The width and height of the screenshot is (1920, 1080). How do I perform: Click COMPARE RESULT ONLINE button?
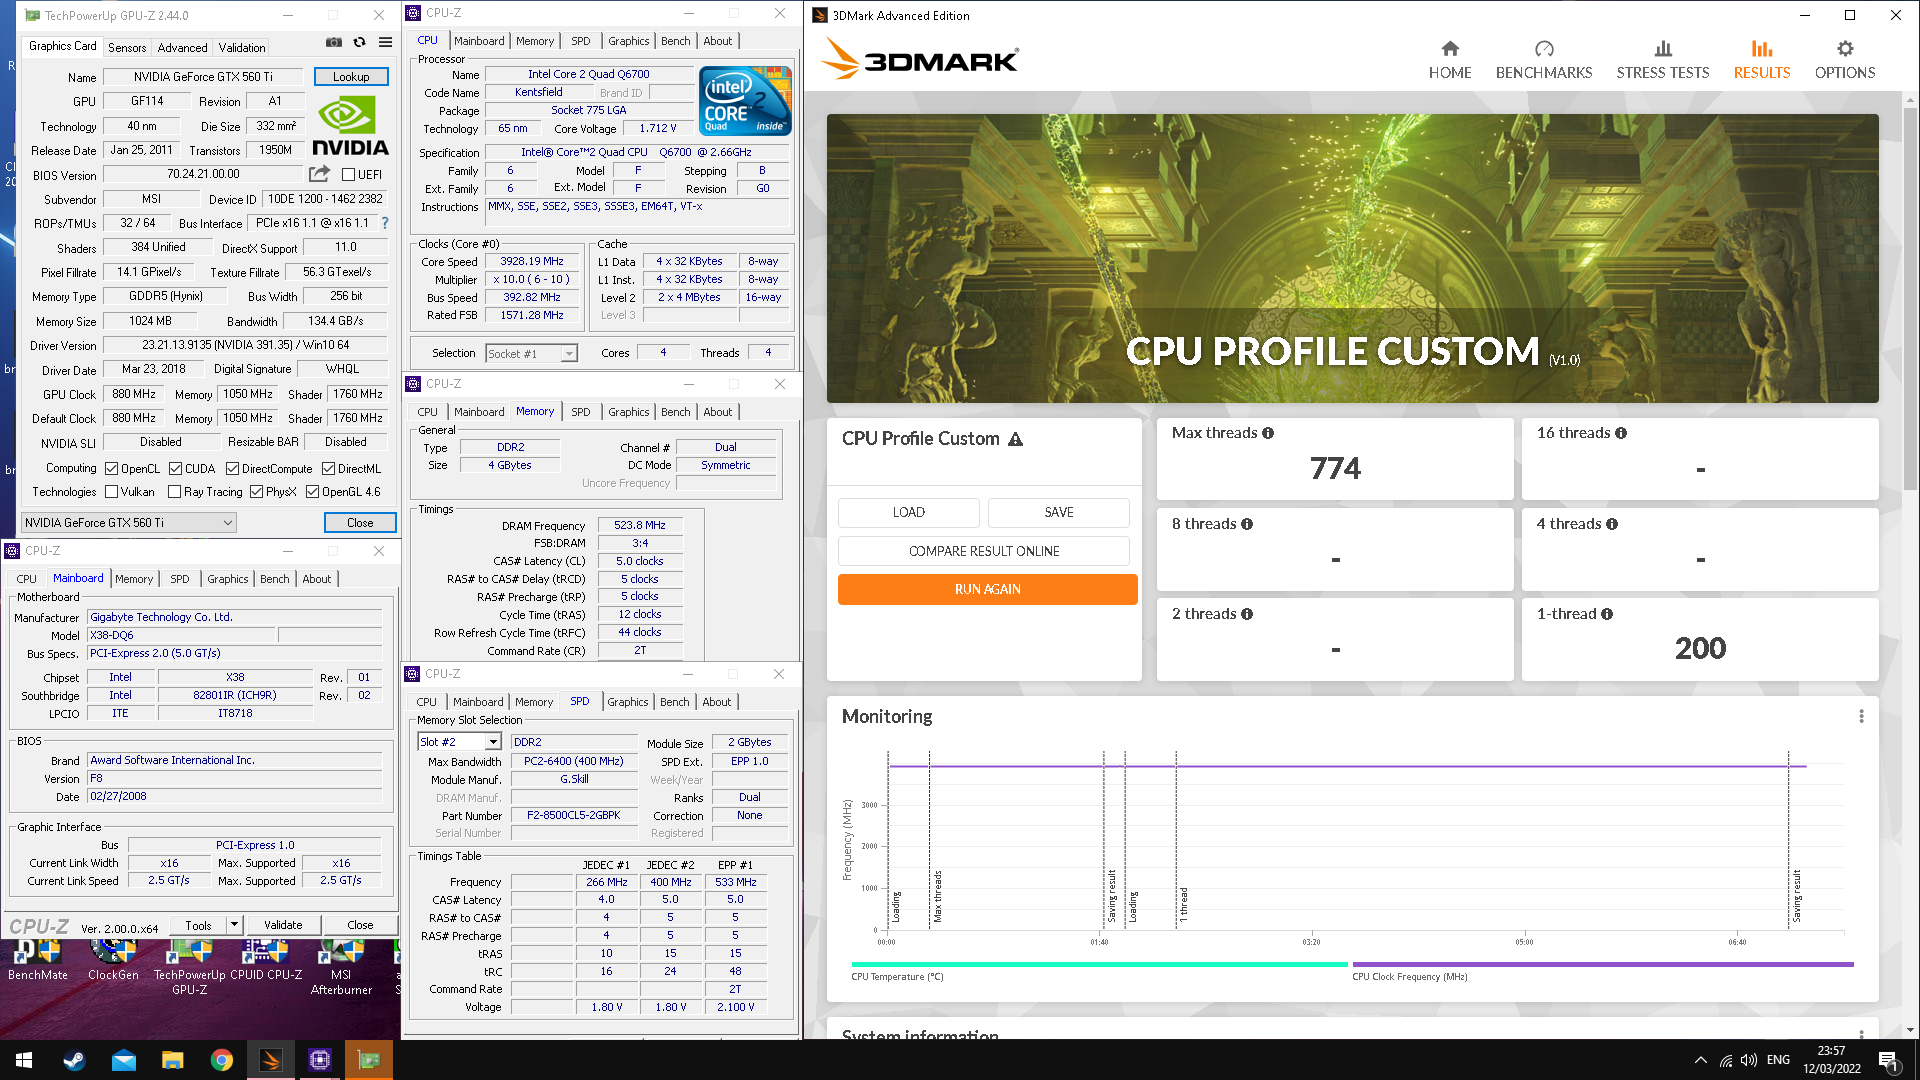coord(984,551)
